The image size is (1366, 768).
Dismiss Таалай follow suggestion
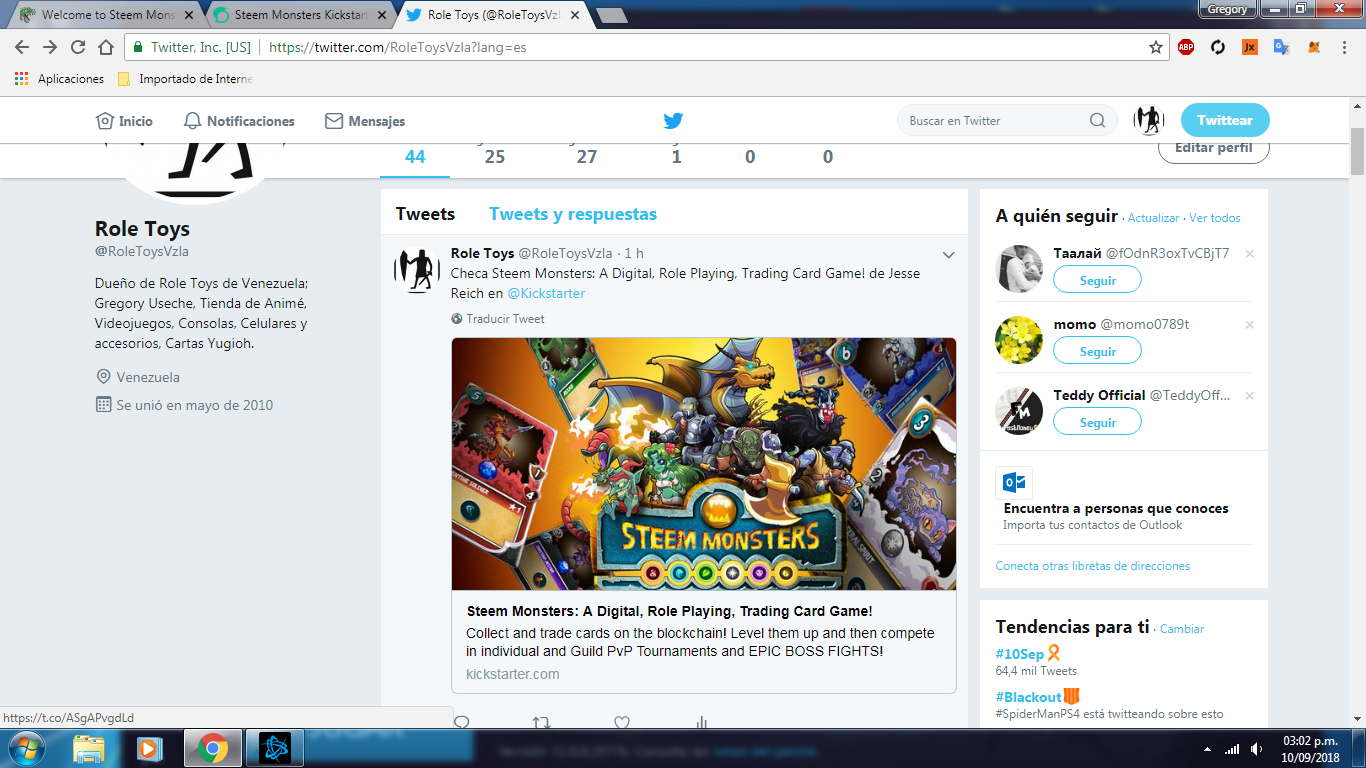[1249, 254]
